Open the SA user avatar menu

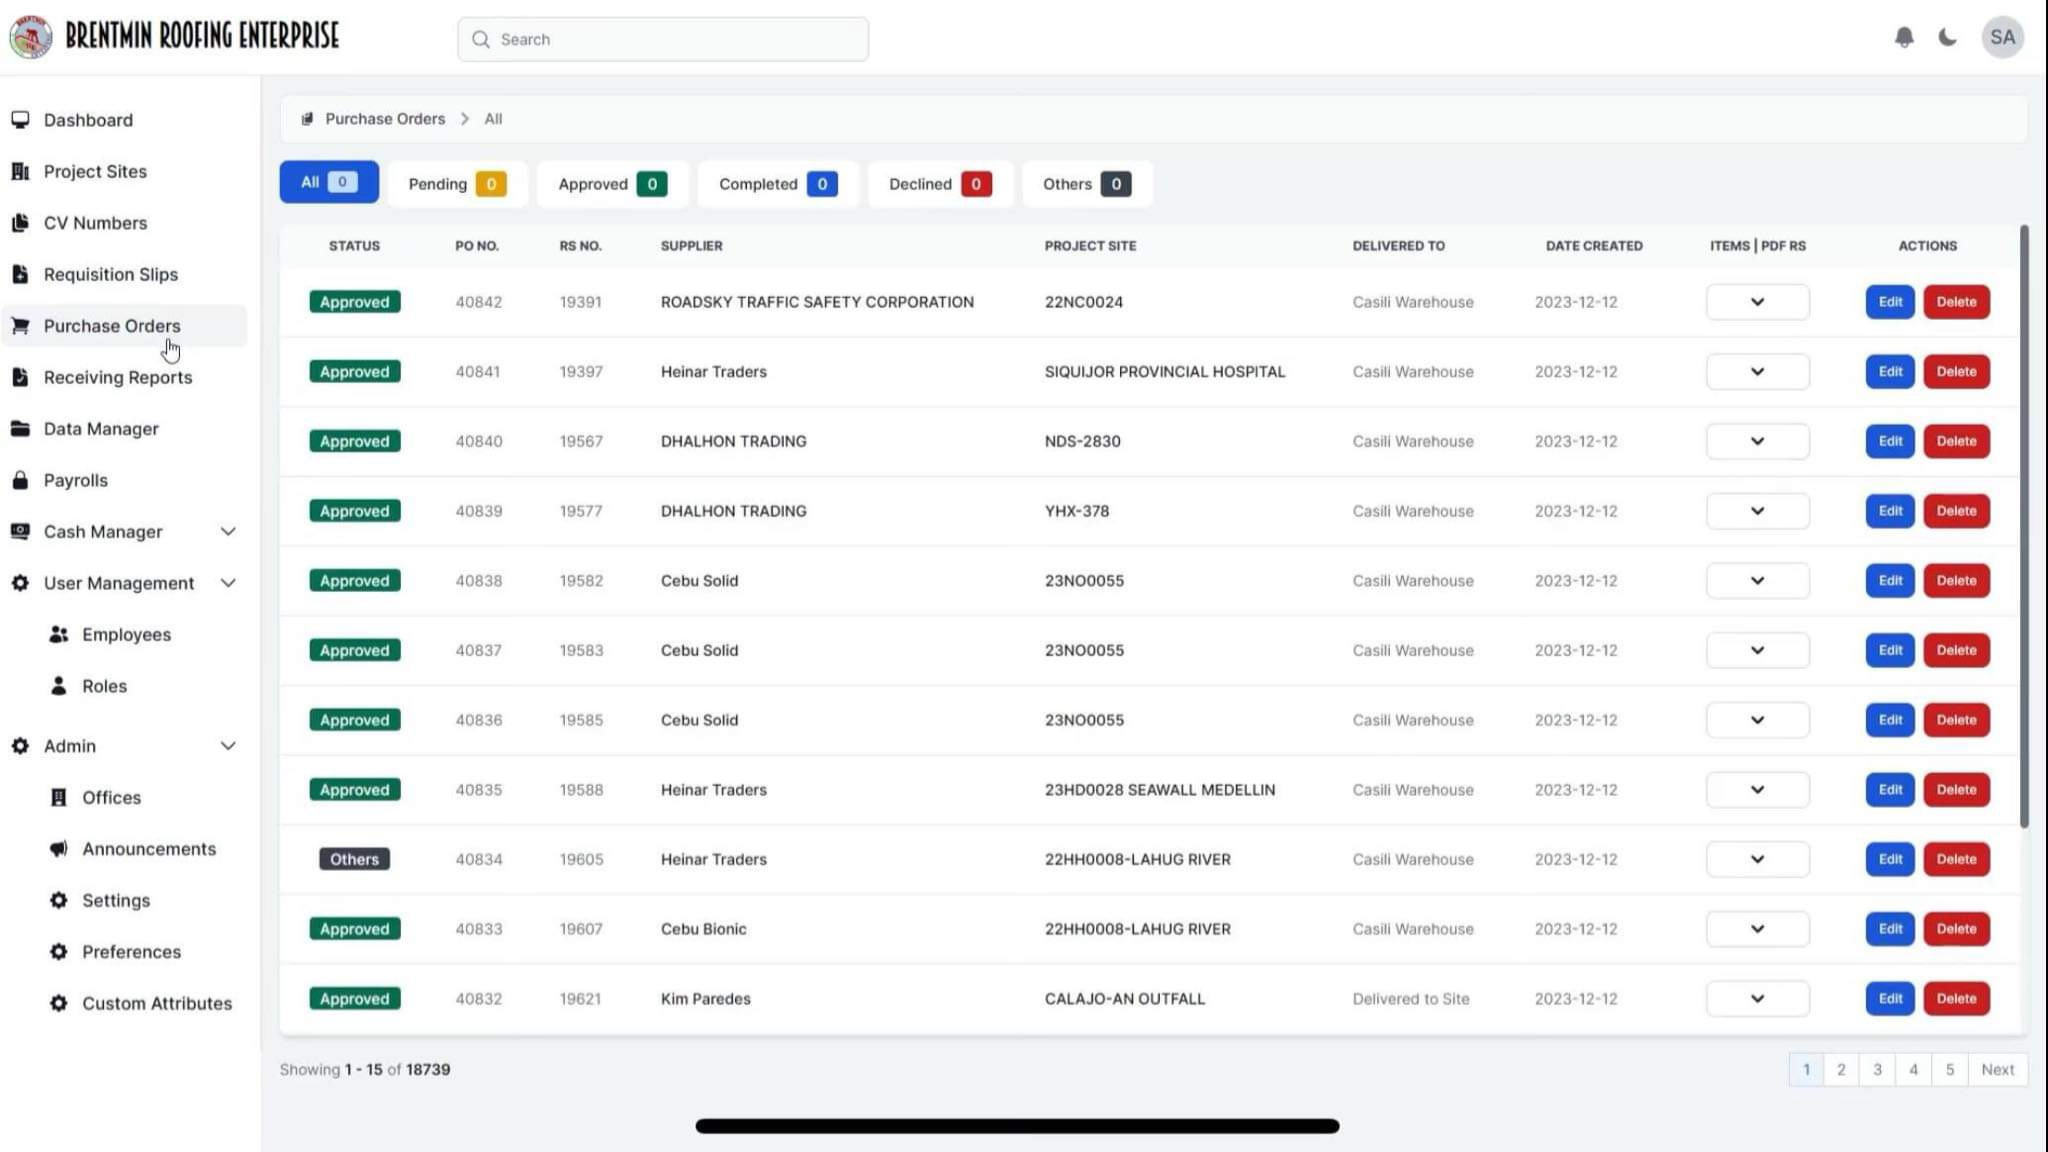tap(2002, 37)
